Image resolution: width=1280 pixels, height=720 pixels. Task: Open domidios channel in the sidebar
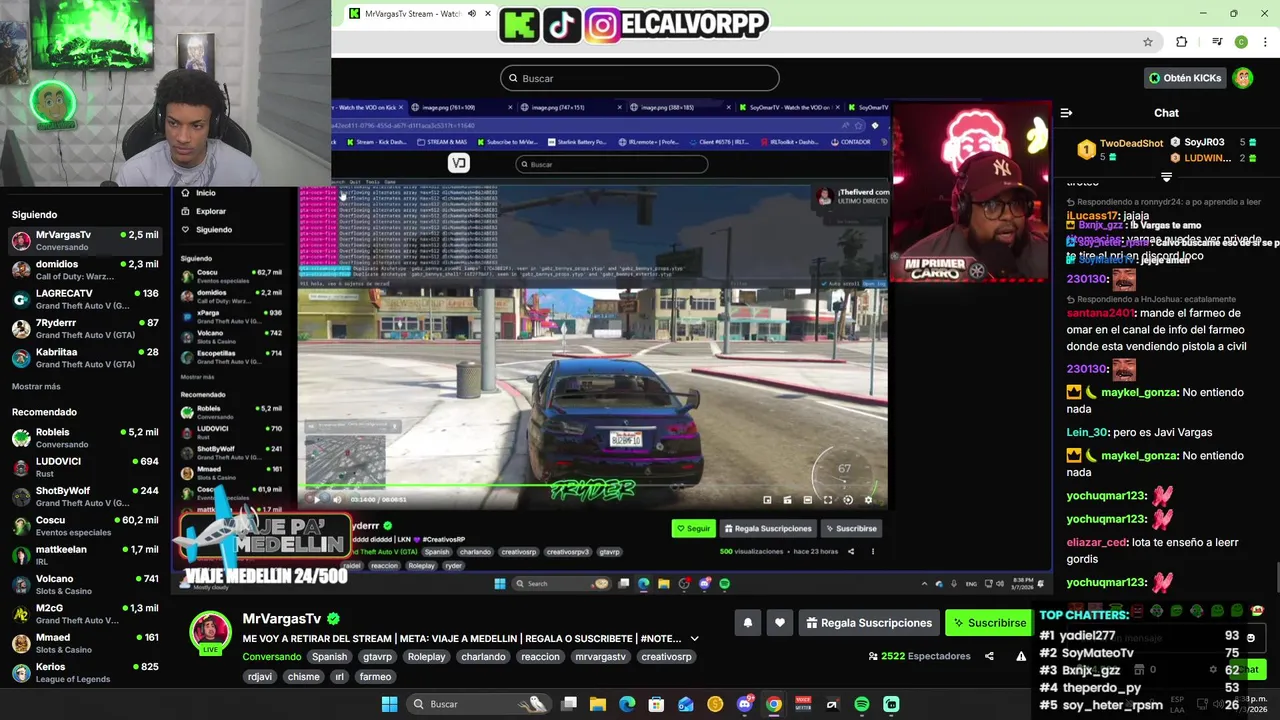(85, 270)
